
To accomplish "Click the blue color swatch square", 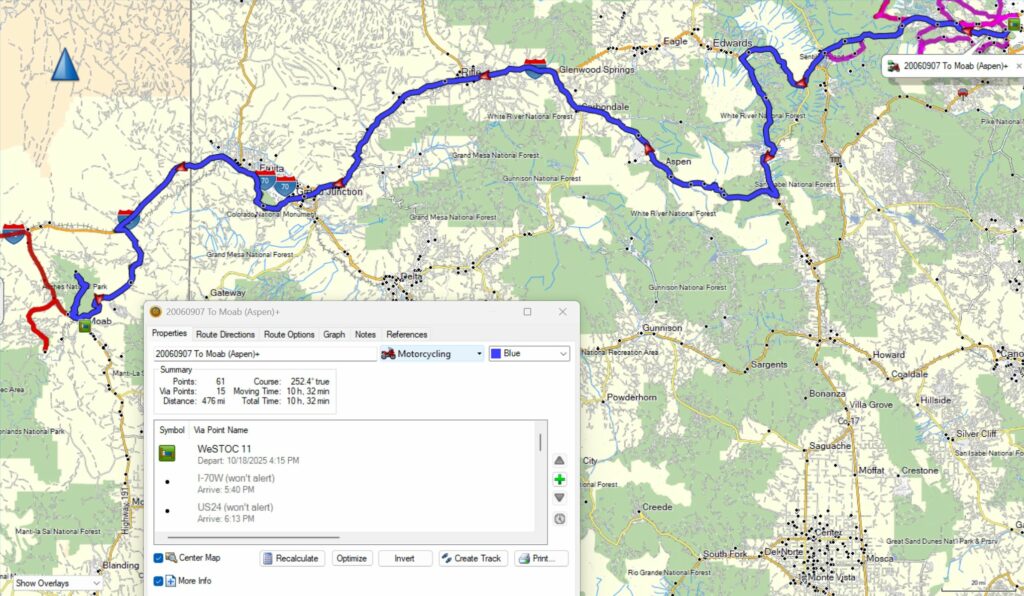I will (495, 354).
